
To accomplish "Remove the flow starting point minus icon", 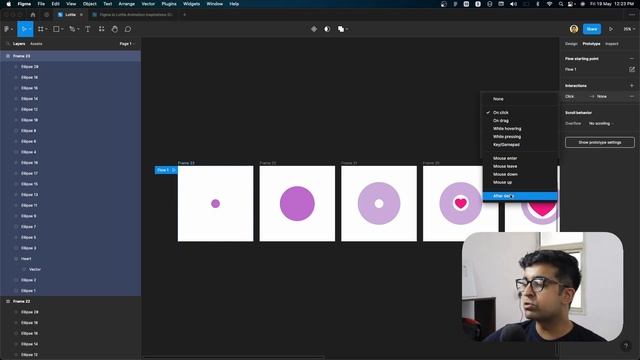I will click(632, 59).
